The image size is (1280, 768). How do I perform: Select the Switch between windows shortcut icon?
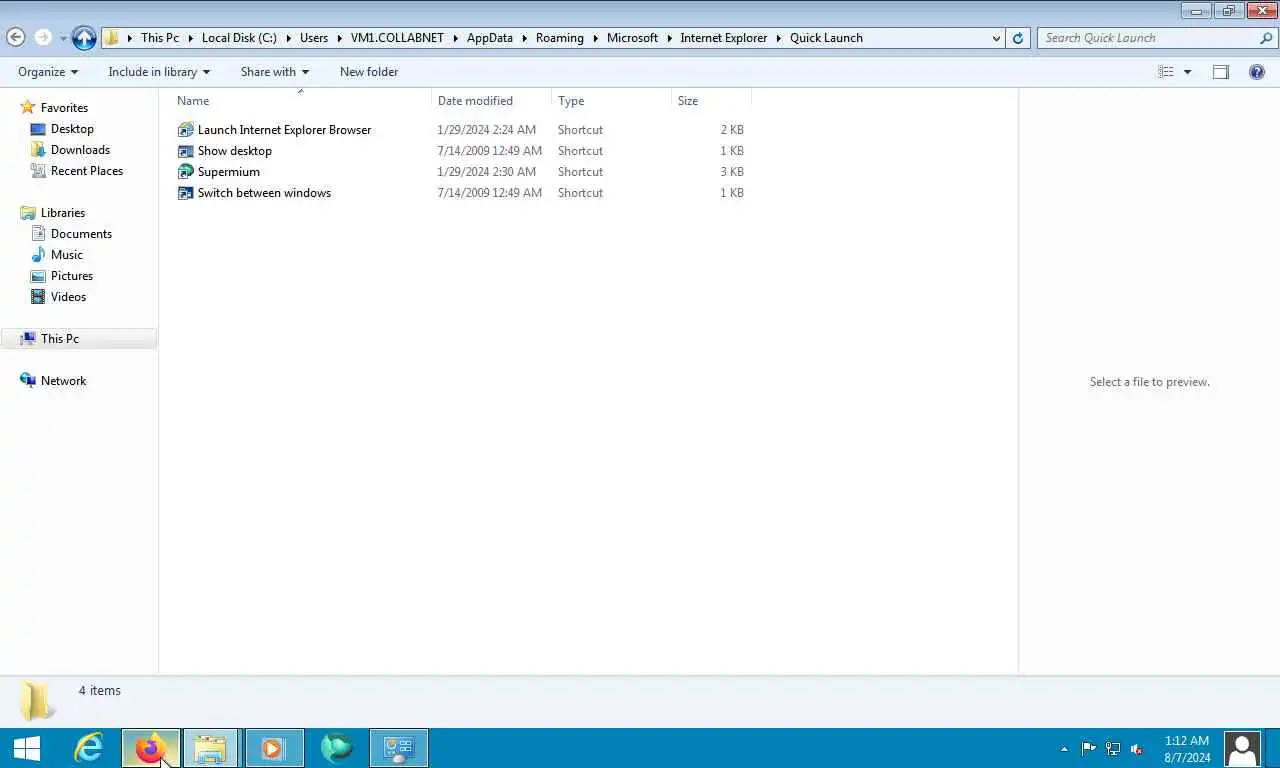[x=185, y=193]
